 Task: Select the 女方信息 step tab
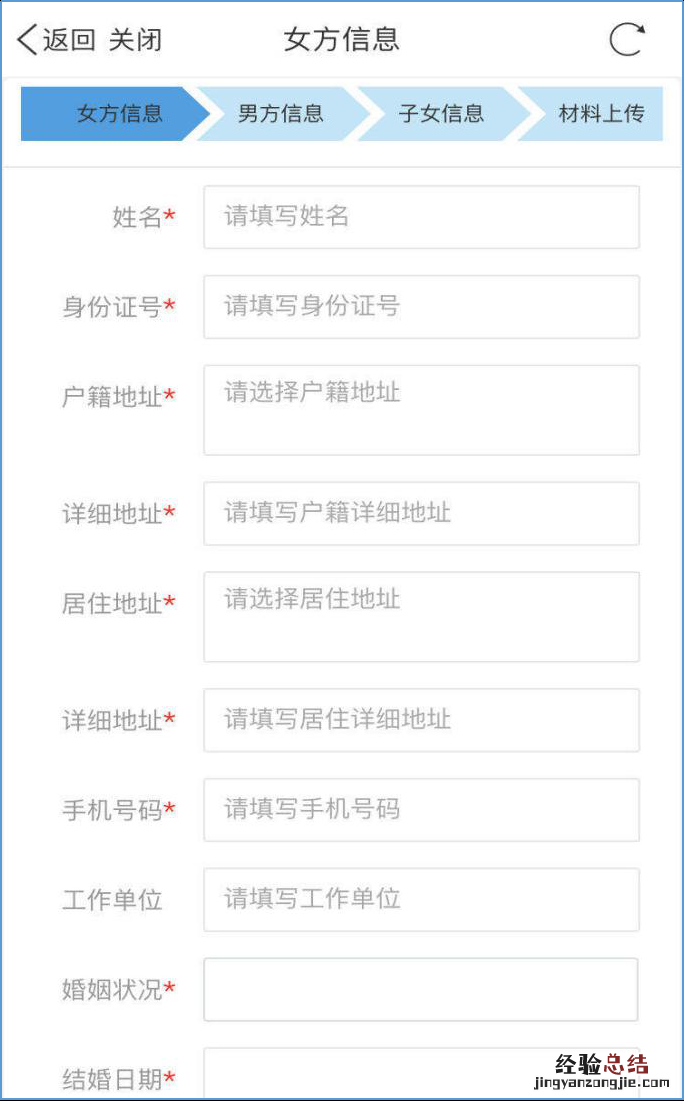tap(118, 113)
